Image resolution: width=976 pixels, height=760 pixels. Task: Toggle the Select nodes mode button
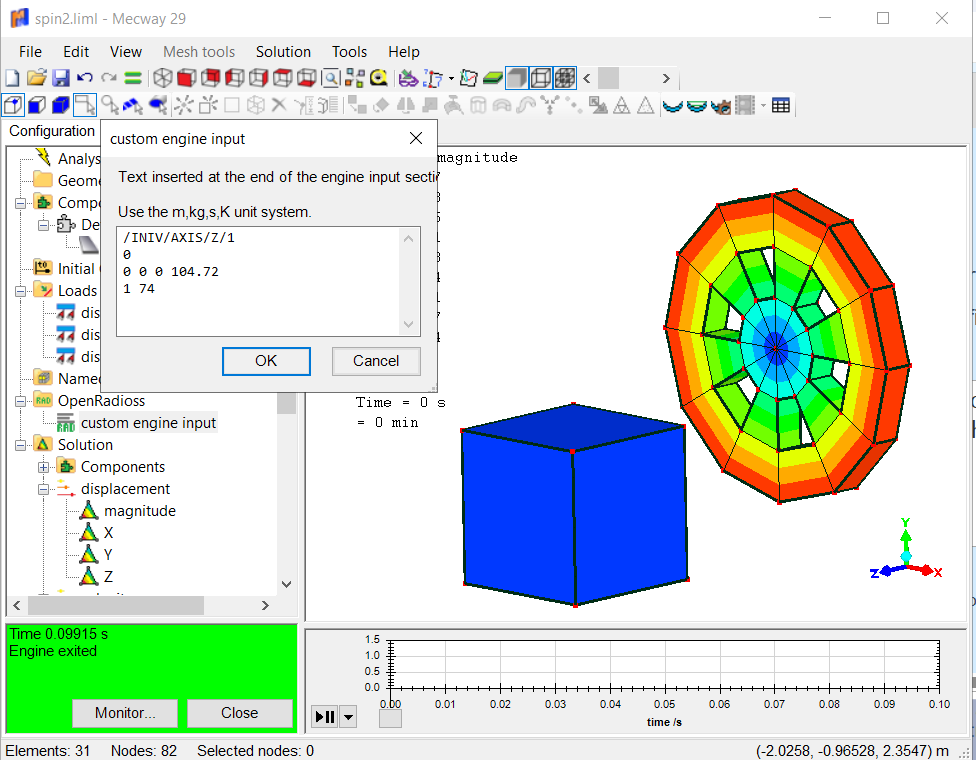pyautogui.click(x=13, y=105)
